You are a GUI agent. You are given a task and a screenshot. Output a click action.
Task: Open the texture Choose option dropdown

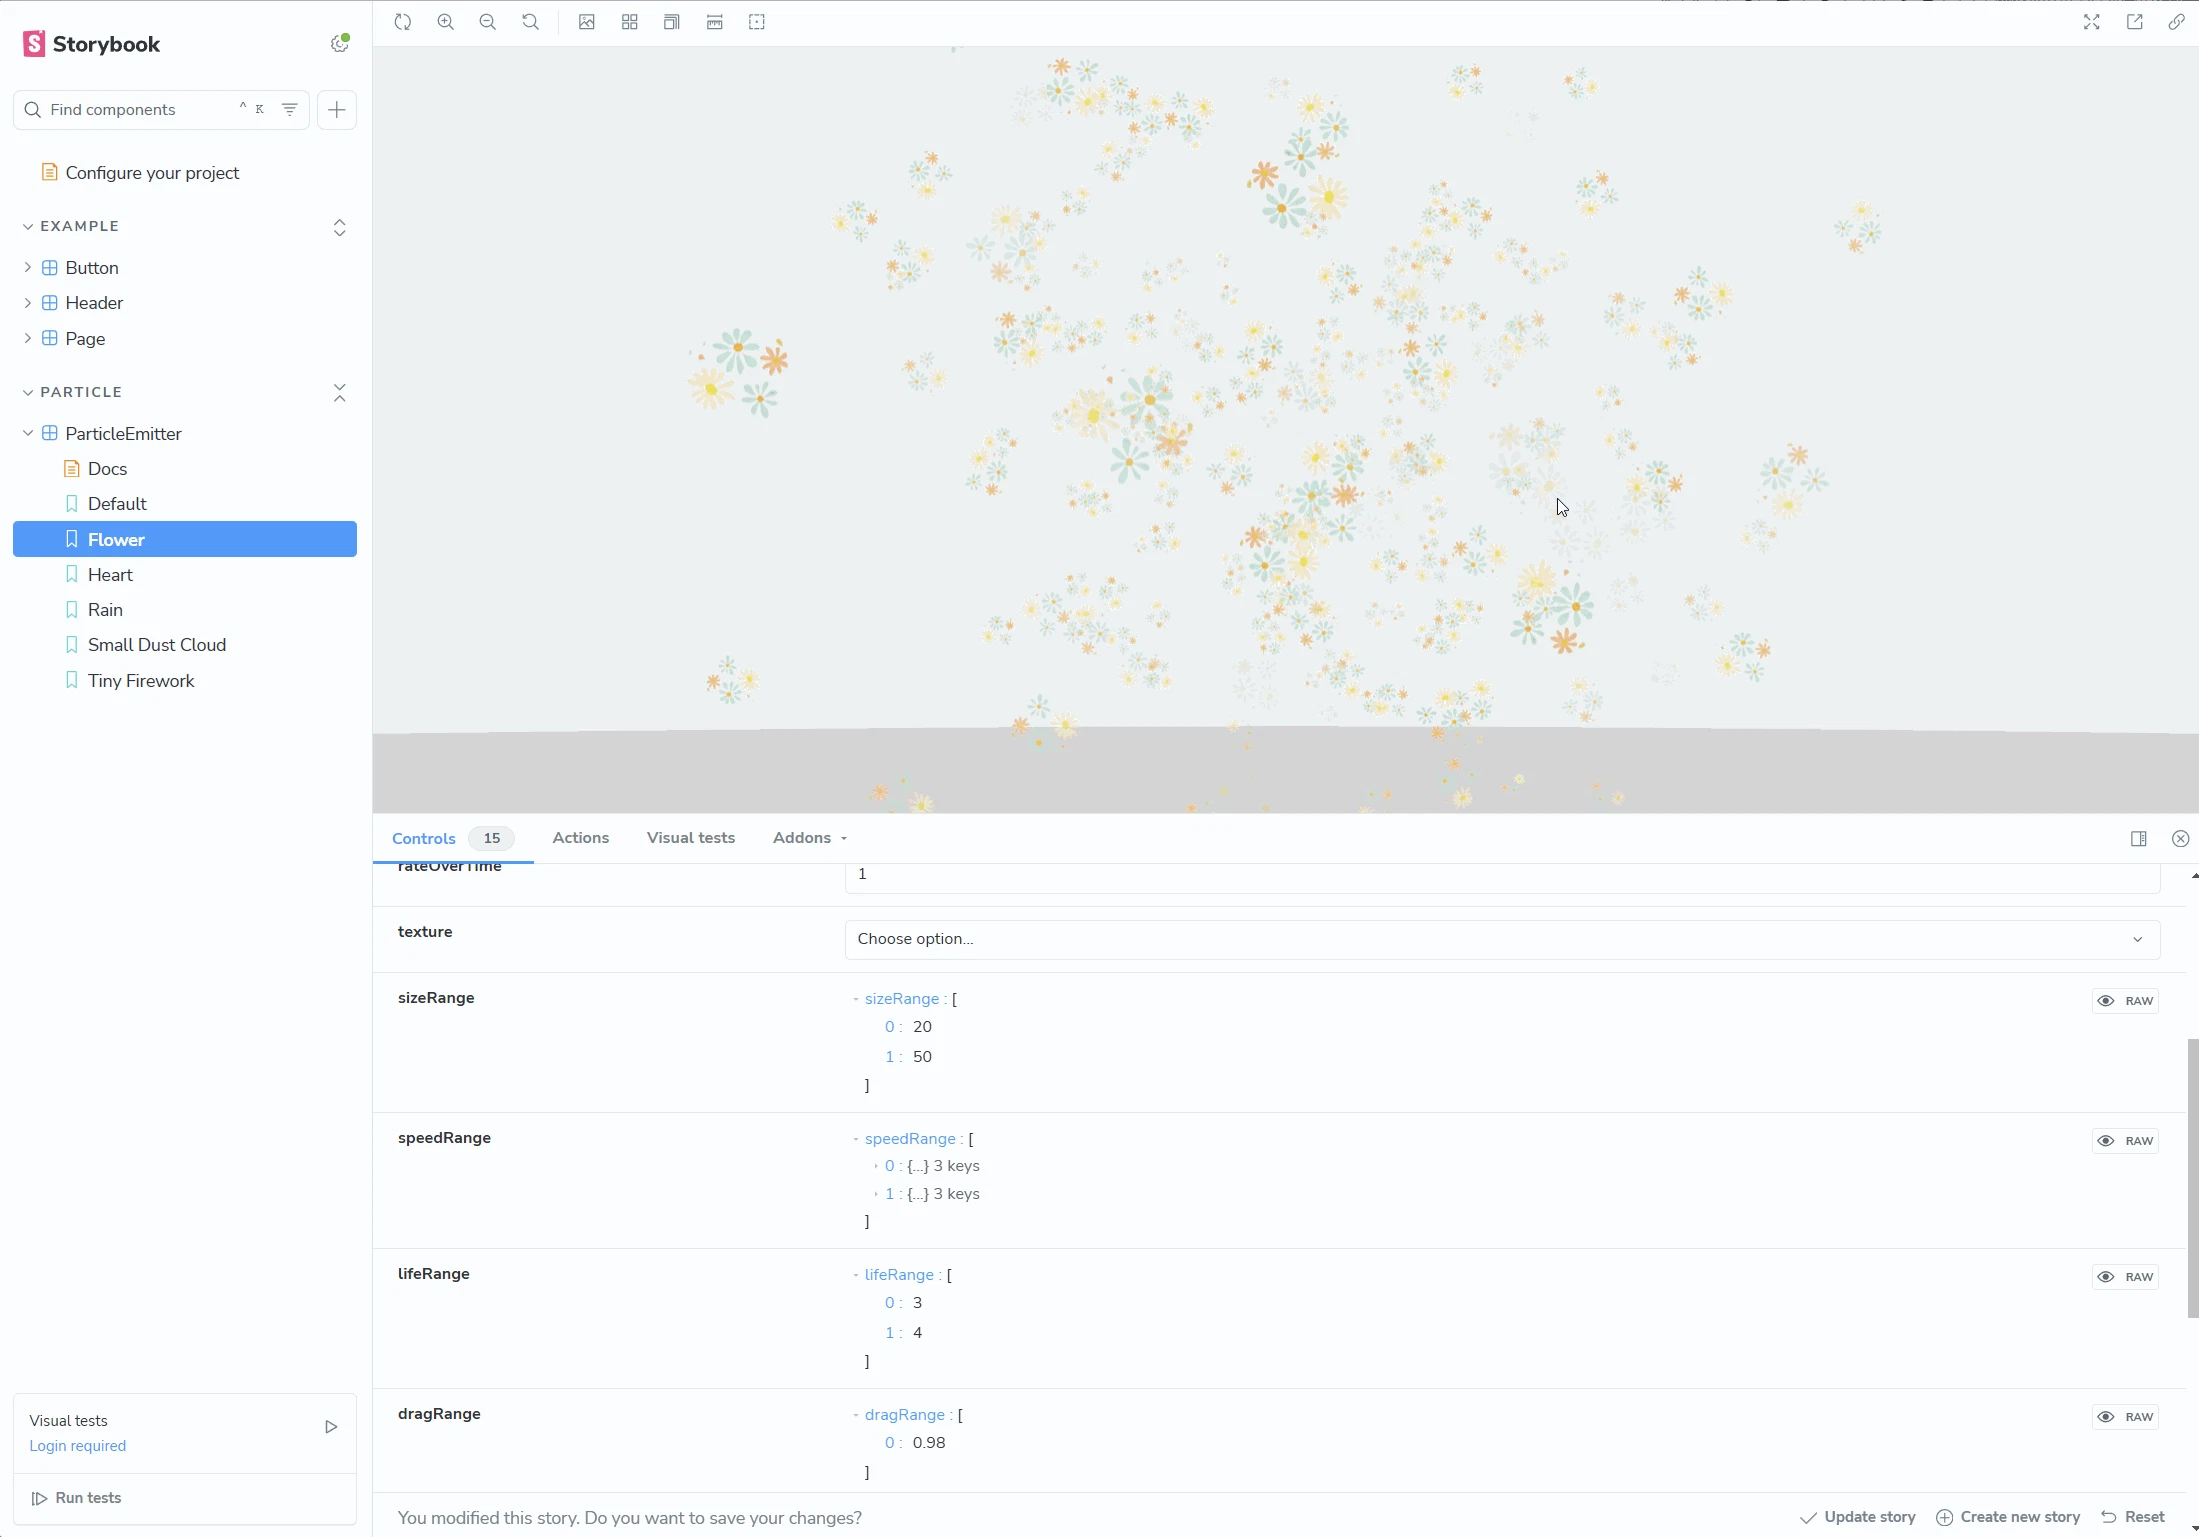(x=1500, y=938)
